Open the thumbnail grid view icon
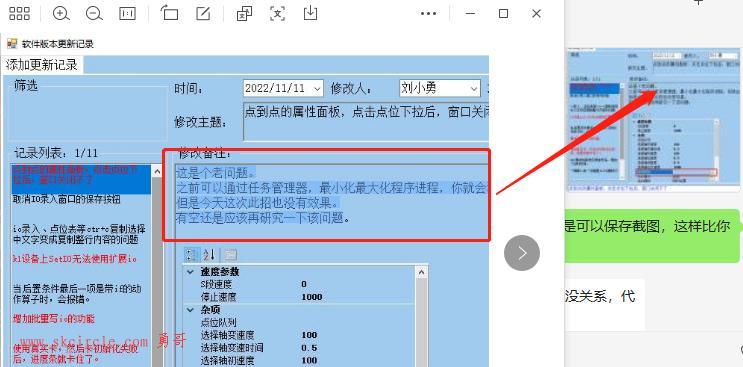743x367 pixels. pyautogui.click(x=19, y=14)
